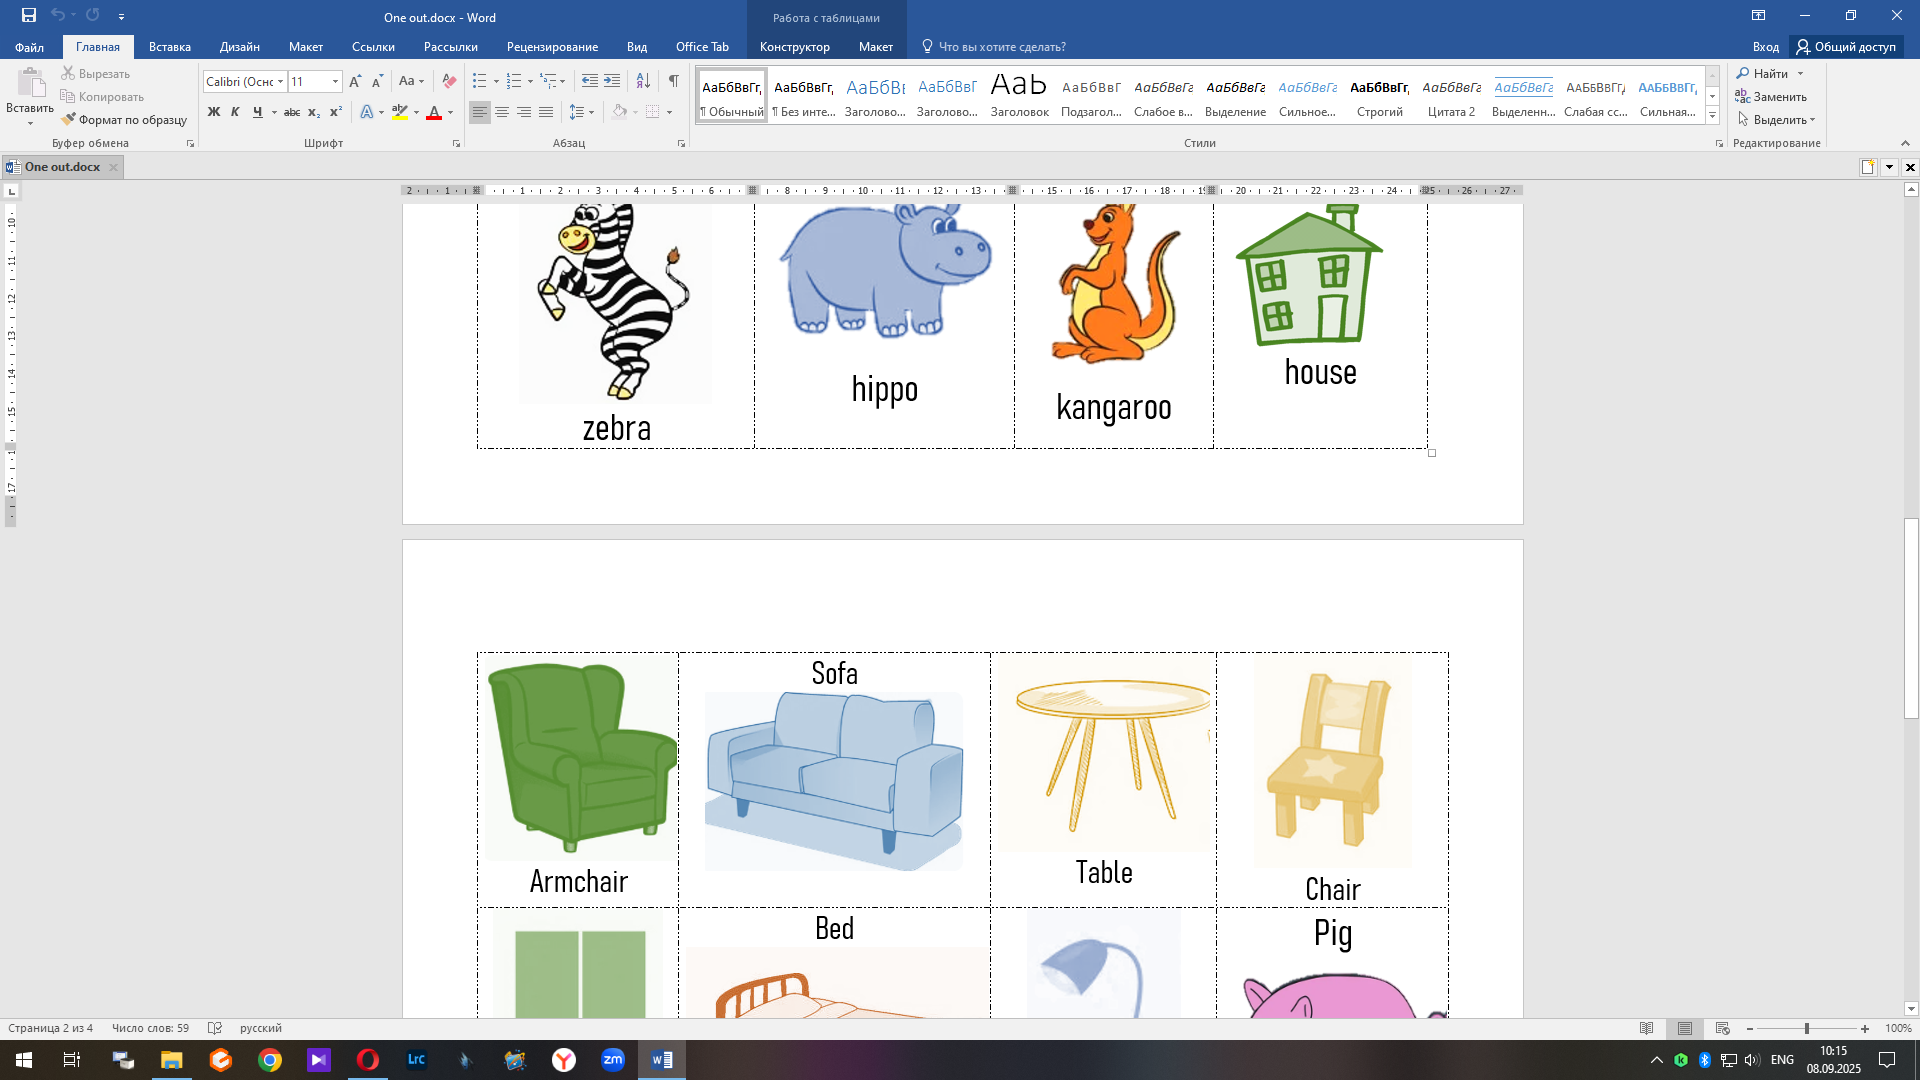
Task: Open the Calibri font name dropdown
Action: (x=280, y=82)
